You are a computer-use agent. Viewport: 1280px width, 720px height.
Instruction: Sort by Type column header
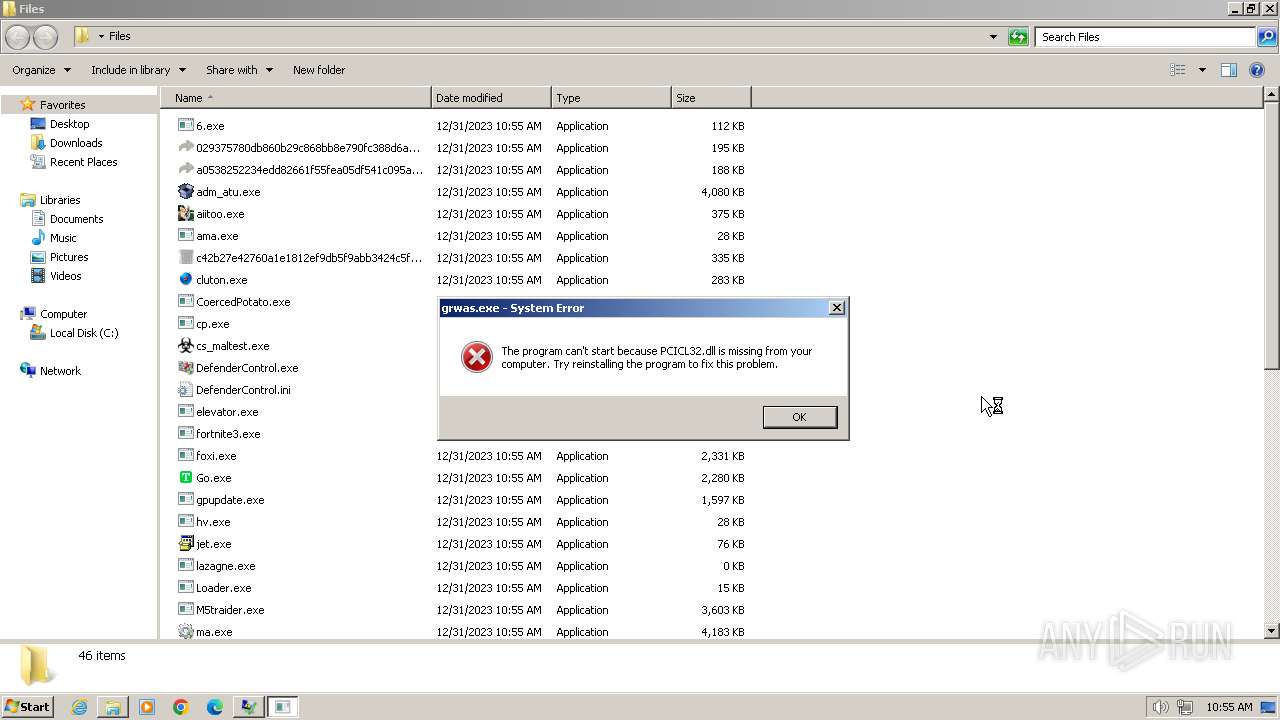611,98
